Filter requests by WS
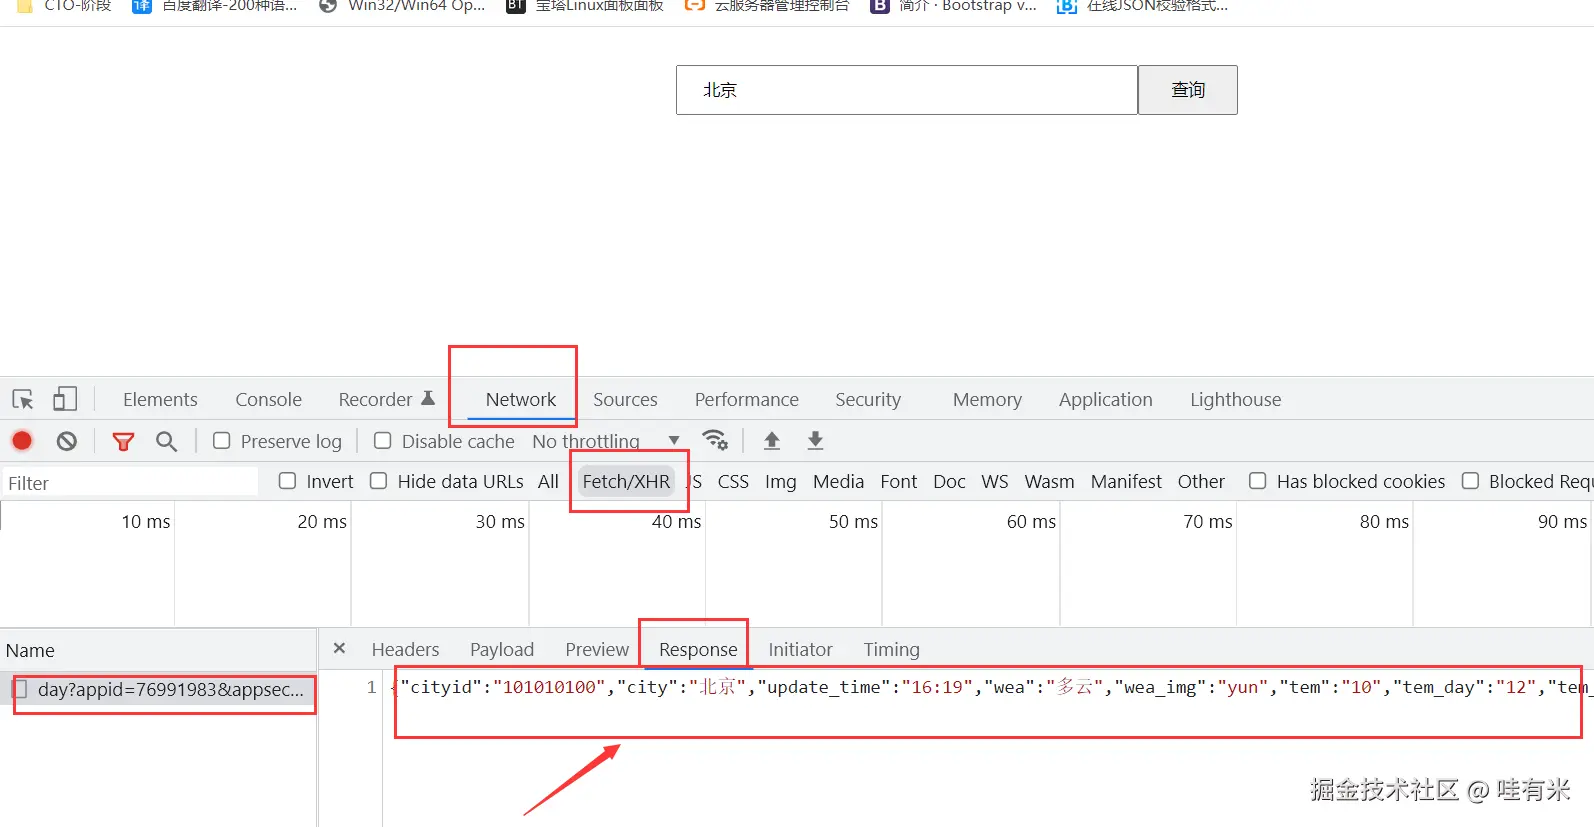This screenshot has height=827, width=1594. pos(995,481)
